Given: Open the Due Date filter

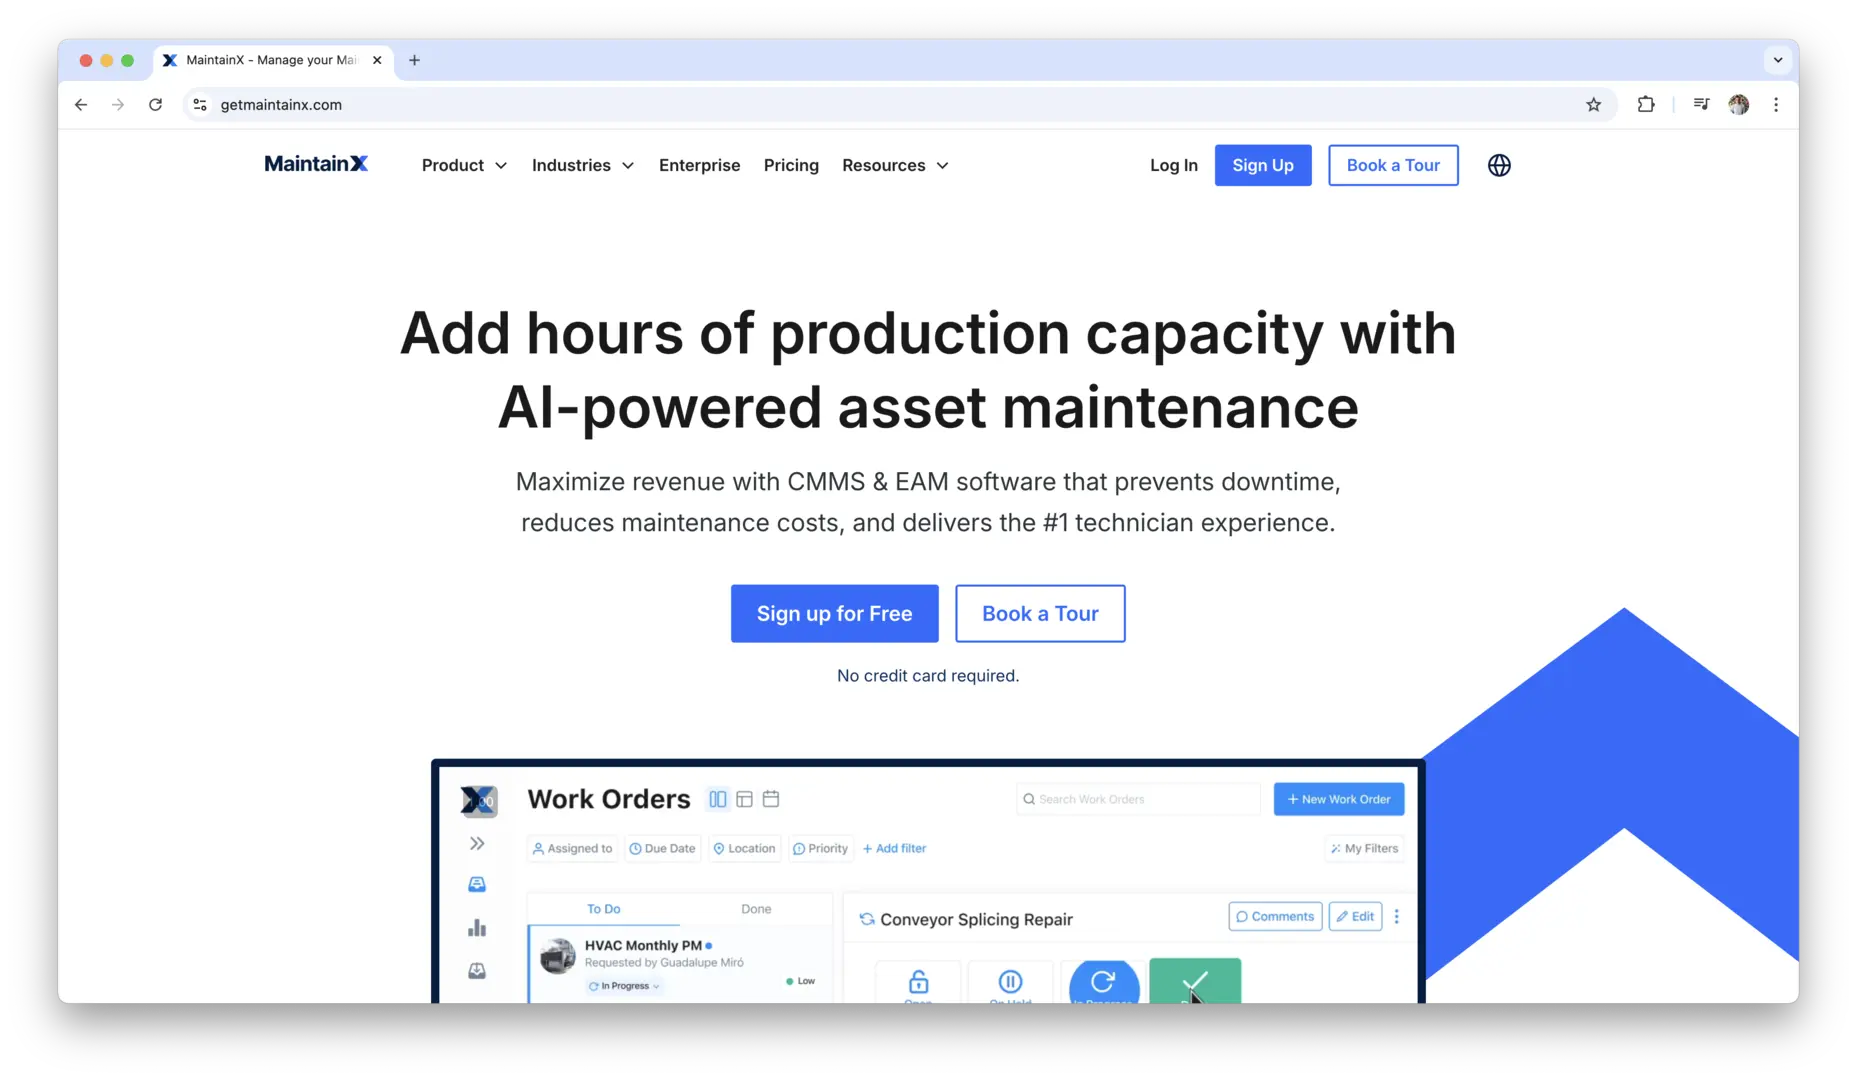Looking at the screenshot, I should click(662, 848).
